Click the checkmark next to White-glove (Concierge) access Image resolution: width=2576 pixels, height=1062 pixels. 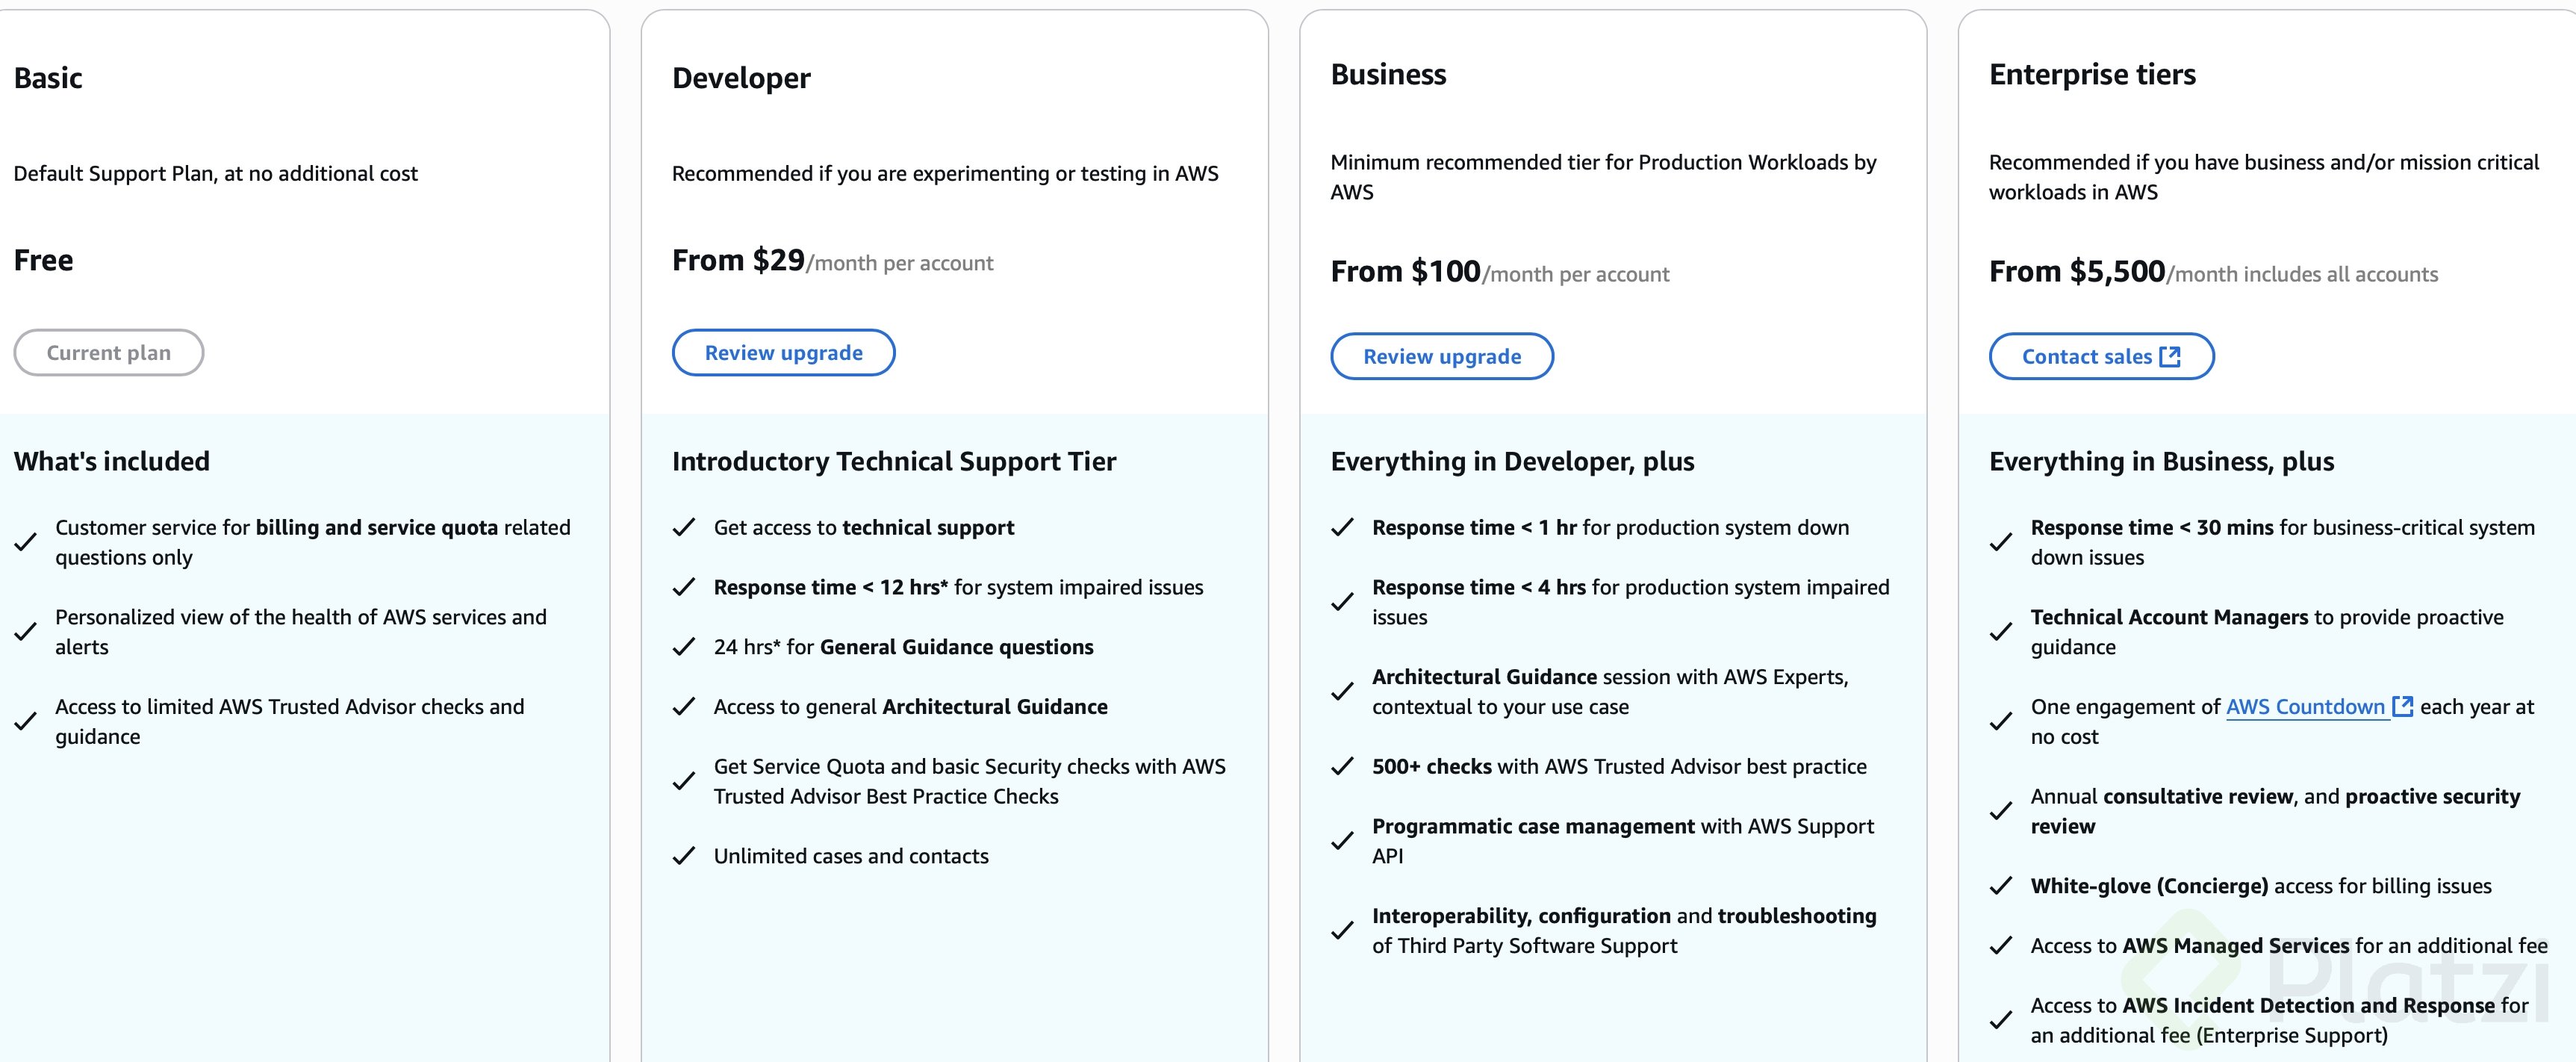coord(2001,886)
